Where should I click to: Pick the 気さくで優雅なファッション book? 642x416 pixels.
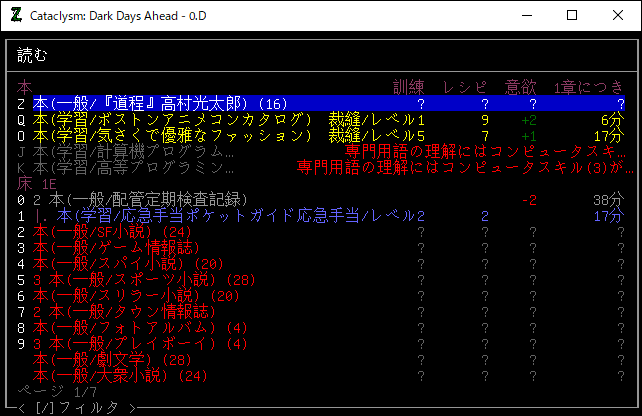[x=172, y=136]
